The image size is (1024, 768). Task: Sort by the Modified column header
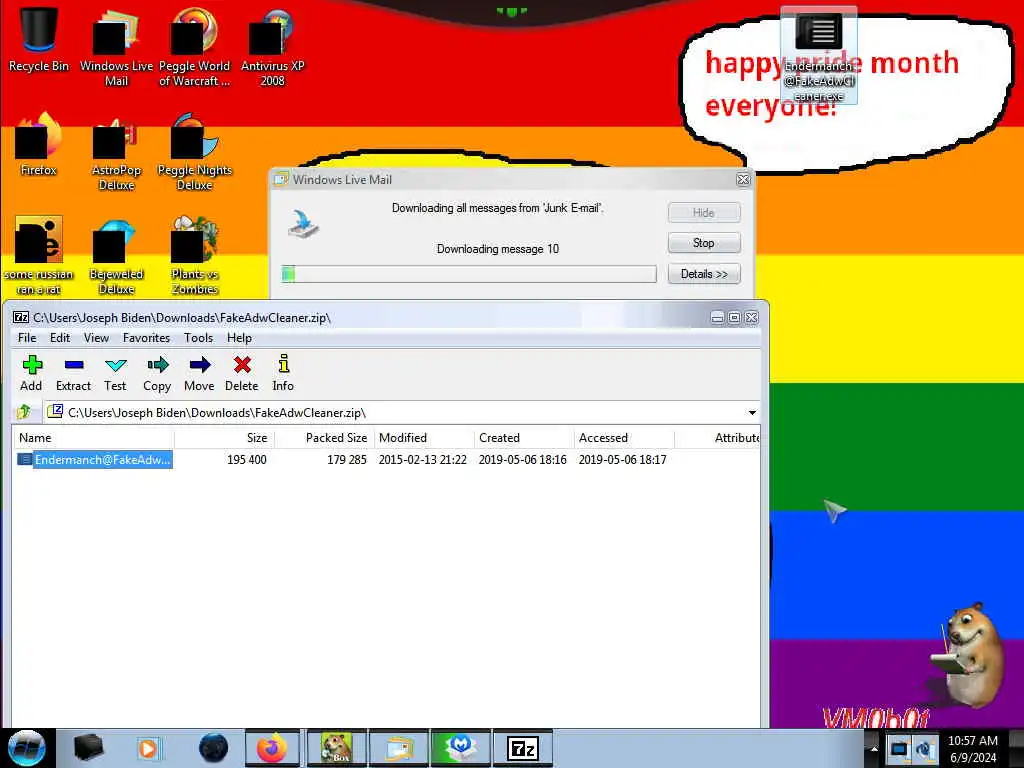coord(424,438)
